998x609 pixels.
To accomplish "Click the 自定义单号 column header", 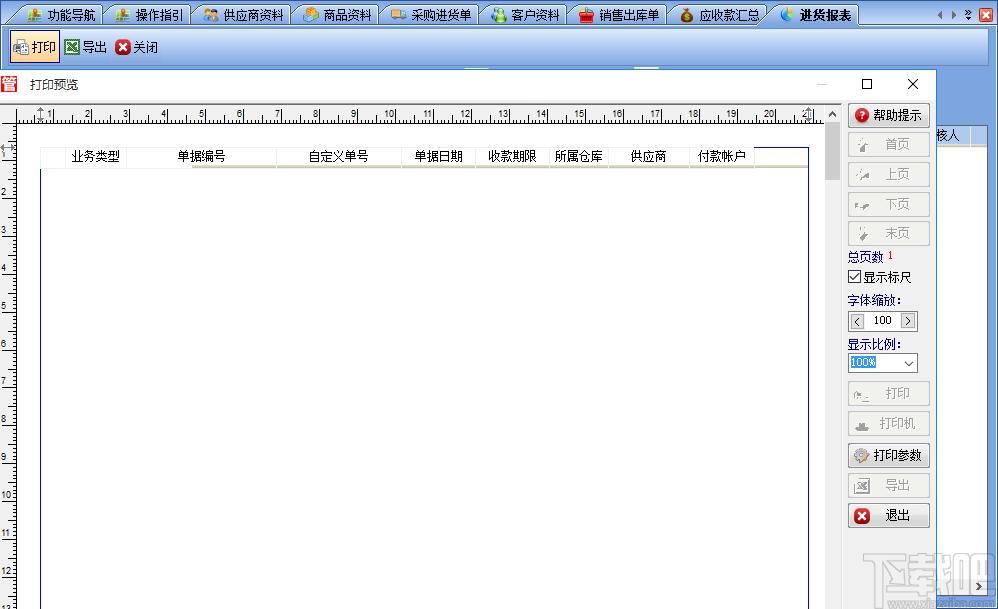I will (339, 157).
